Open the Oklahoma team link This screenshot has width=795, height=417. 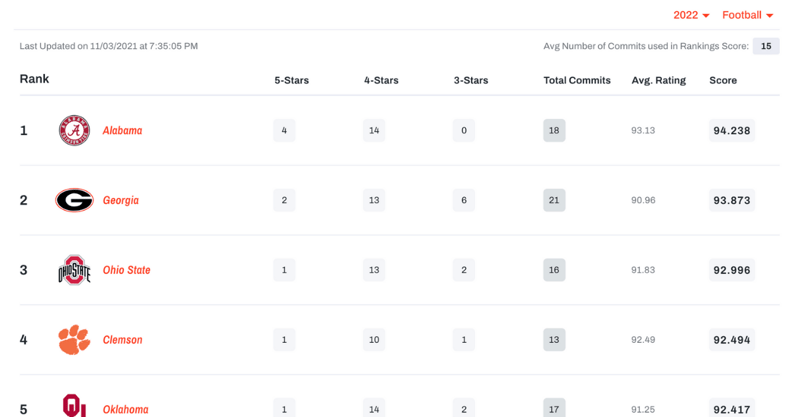[x=126, y=409]
